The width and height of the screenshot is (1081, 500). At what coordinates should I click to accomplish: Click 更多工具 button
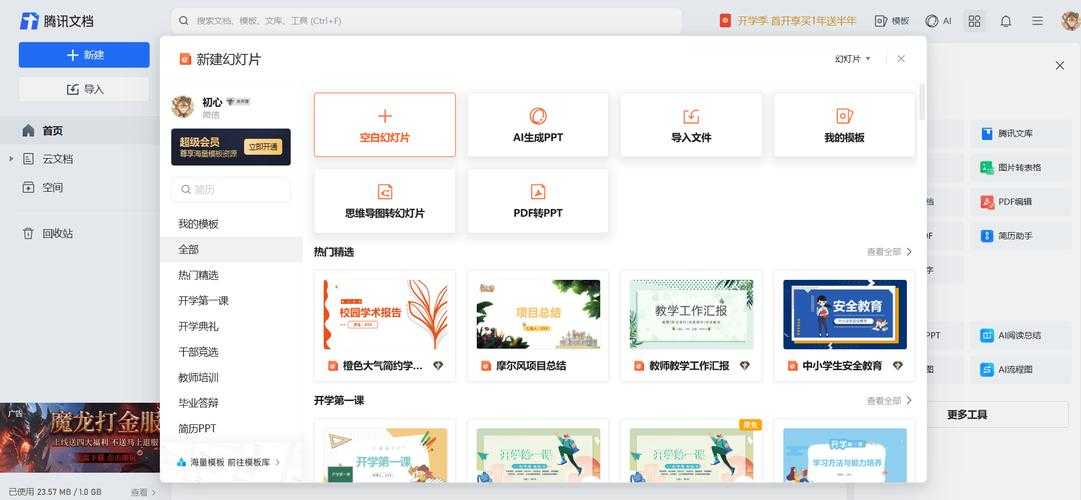967,414
